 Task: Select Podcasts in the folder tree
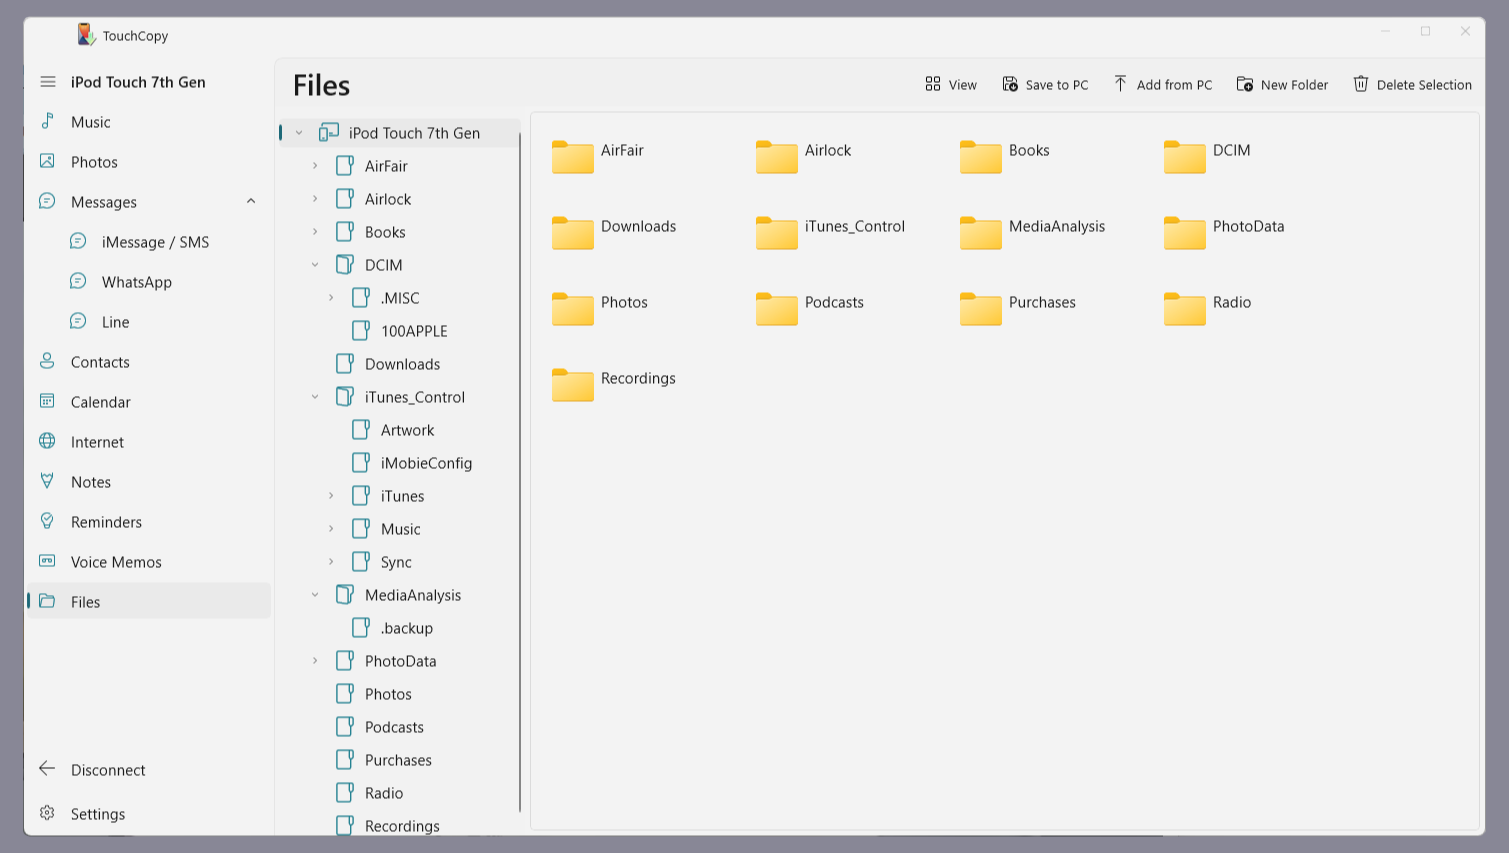394,727
